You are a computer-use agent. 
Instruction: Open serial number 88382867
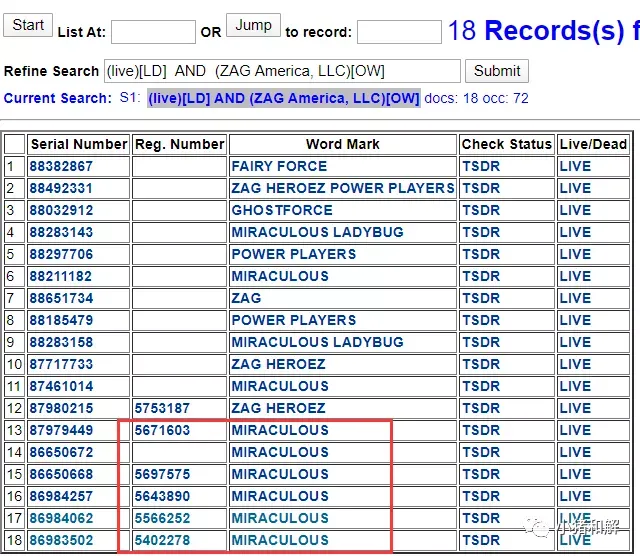pyautogui.click(x=61, y=166)
